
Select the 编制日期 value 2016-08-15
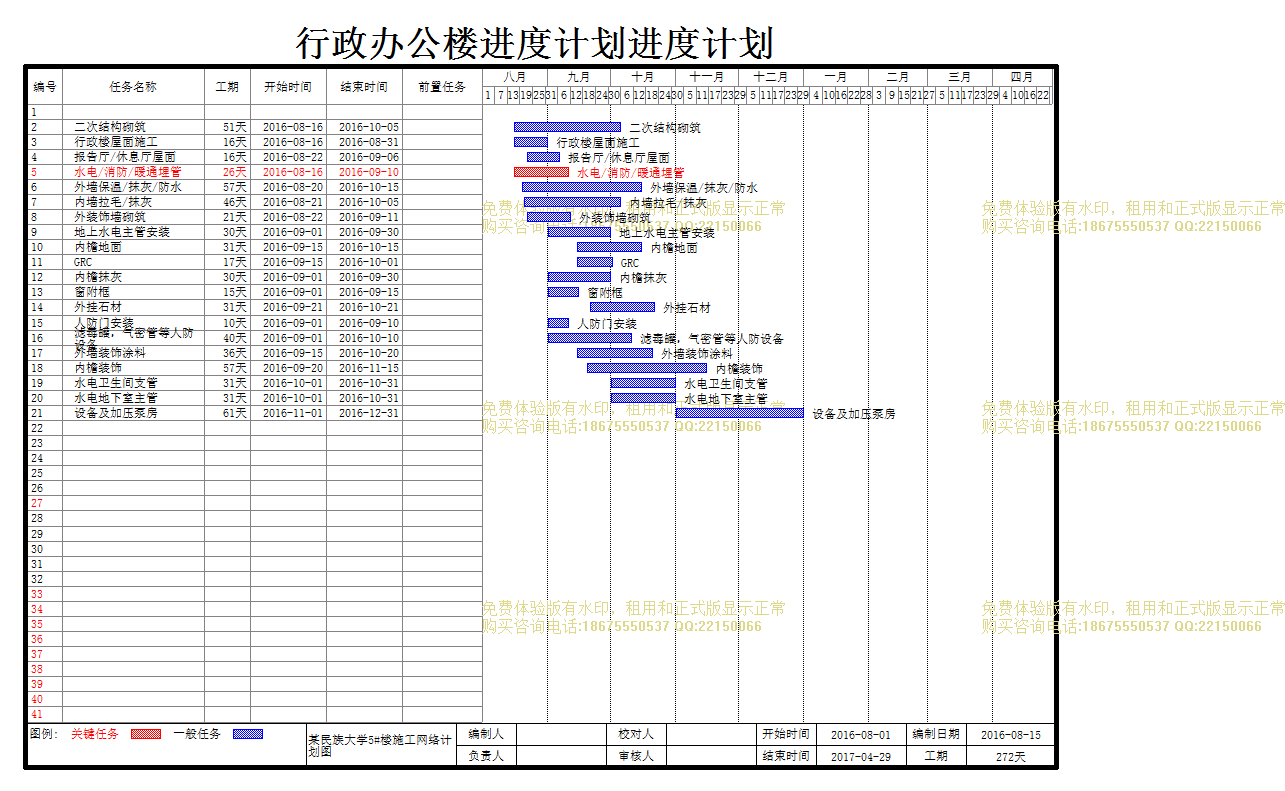[1011, 734]
